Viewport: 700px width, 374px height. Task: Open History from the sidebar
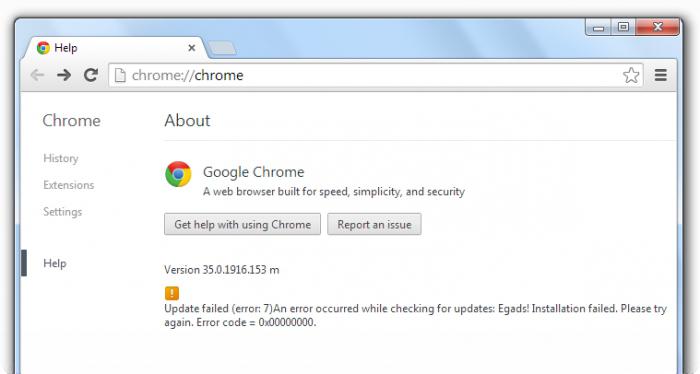click(61, 158)
